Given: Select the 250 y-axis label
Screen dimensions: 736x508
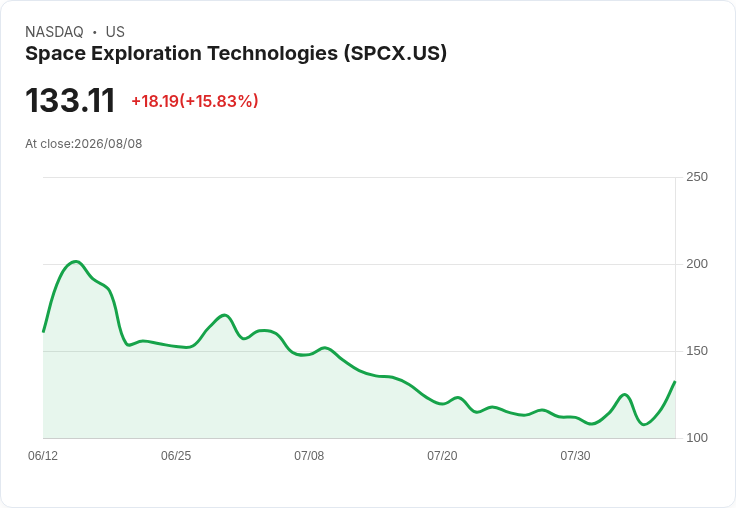Looking at the screenshot, I should tap(697, 177).
